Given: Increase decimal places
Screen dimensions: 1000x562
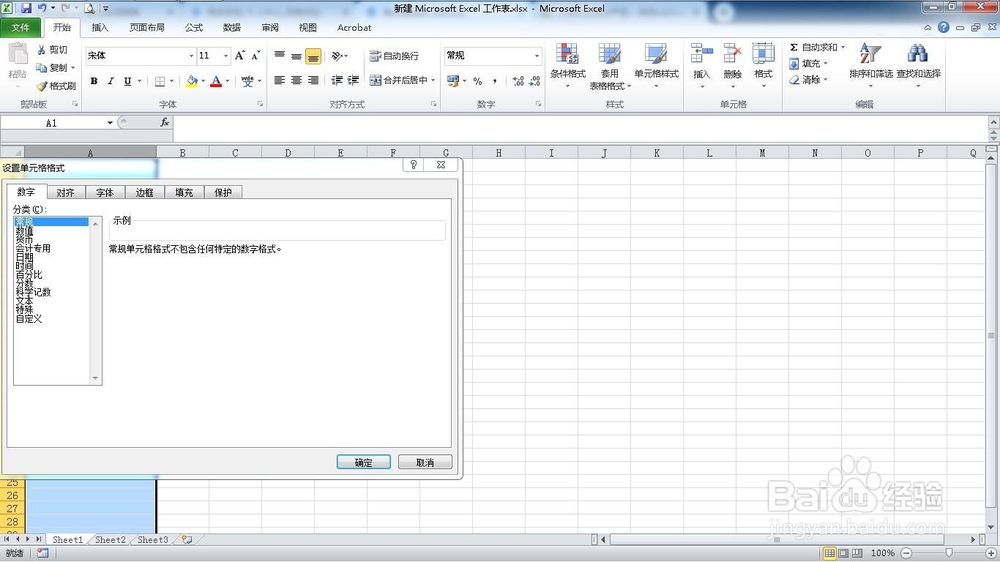Looking at the screenshot, I should point(518,81).
